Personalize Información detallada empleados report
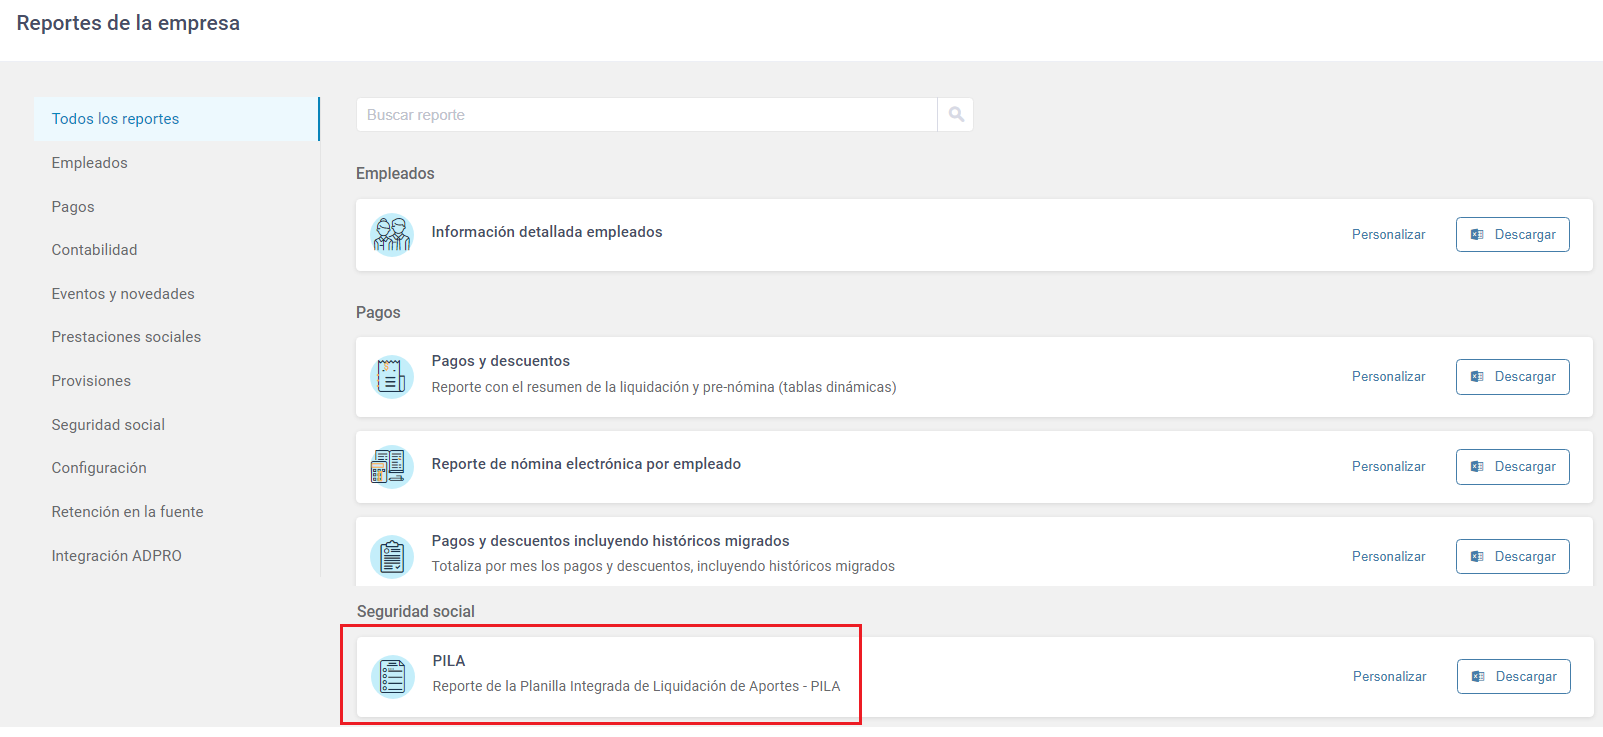 click(x=1388, y=235)
